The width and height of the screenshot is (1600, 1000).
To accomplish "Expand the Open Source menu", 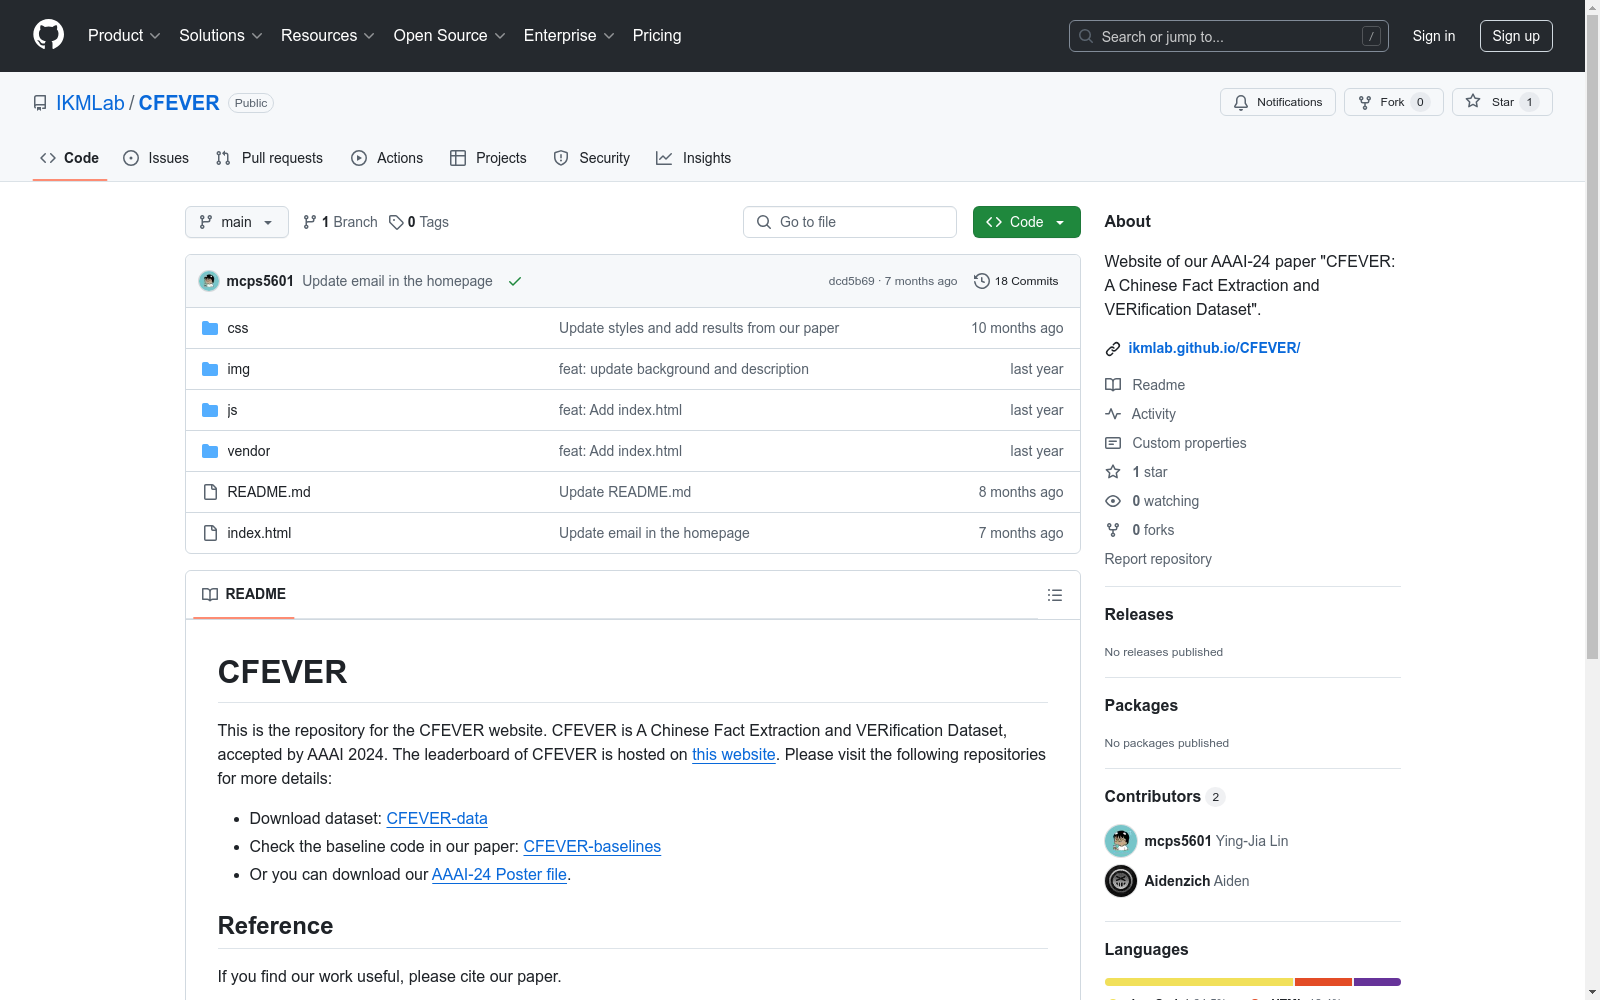I will coord(450,36).
